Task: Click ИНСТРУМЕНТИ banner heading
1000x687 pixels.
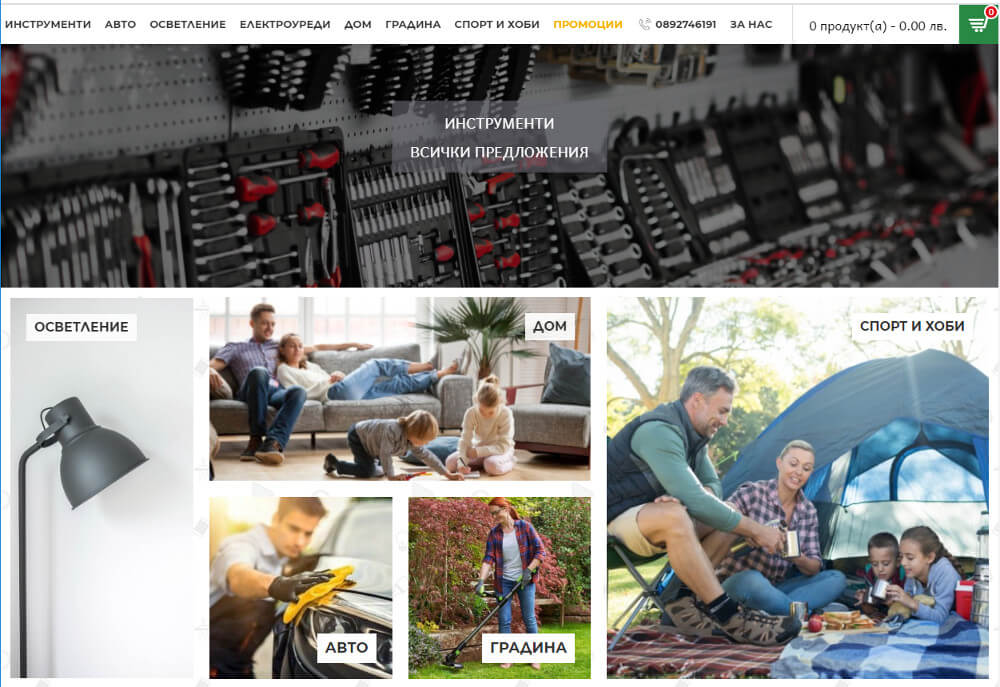Action: tap(499, 123)
